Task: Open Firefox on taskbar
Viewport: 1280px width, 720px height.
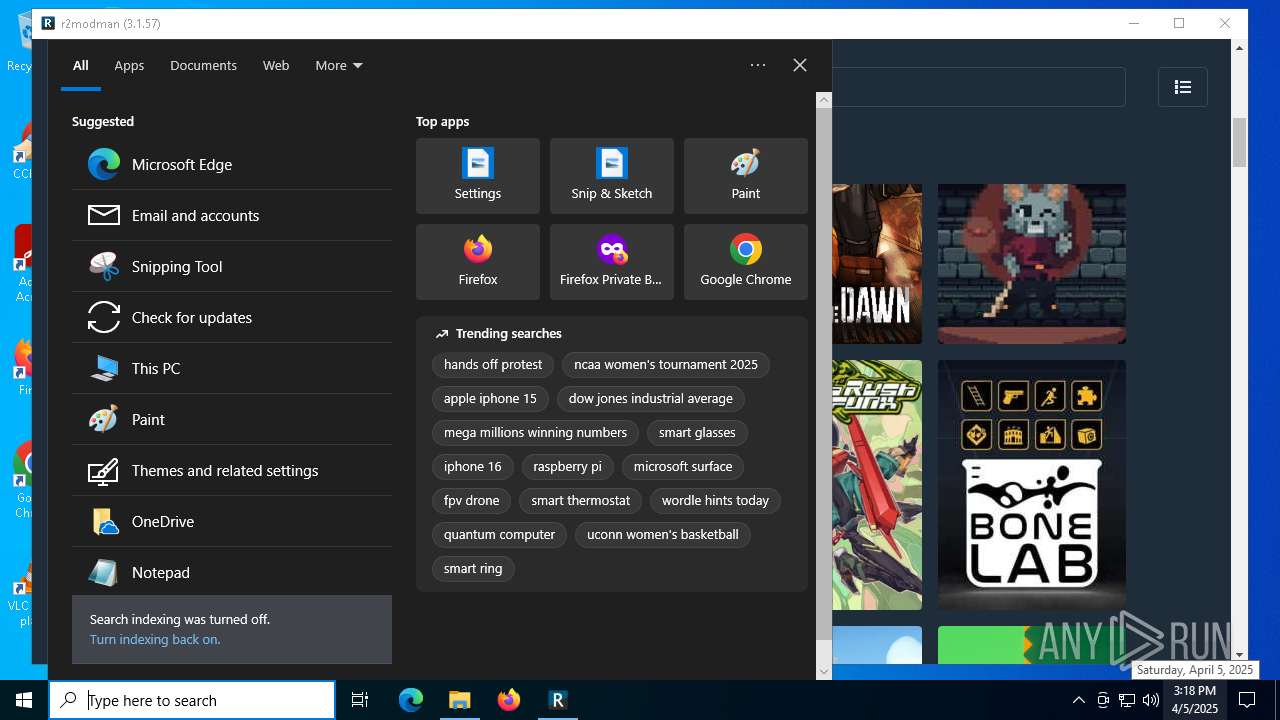Action: [509, 700]
